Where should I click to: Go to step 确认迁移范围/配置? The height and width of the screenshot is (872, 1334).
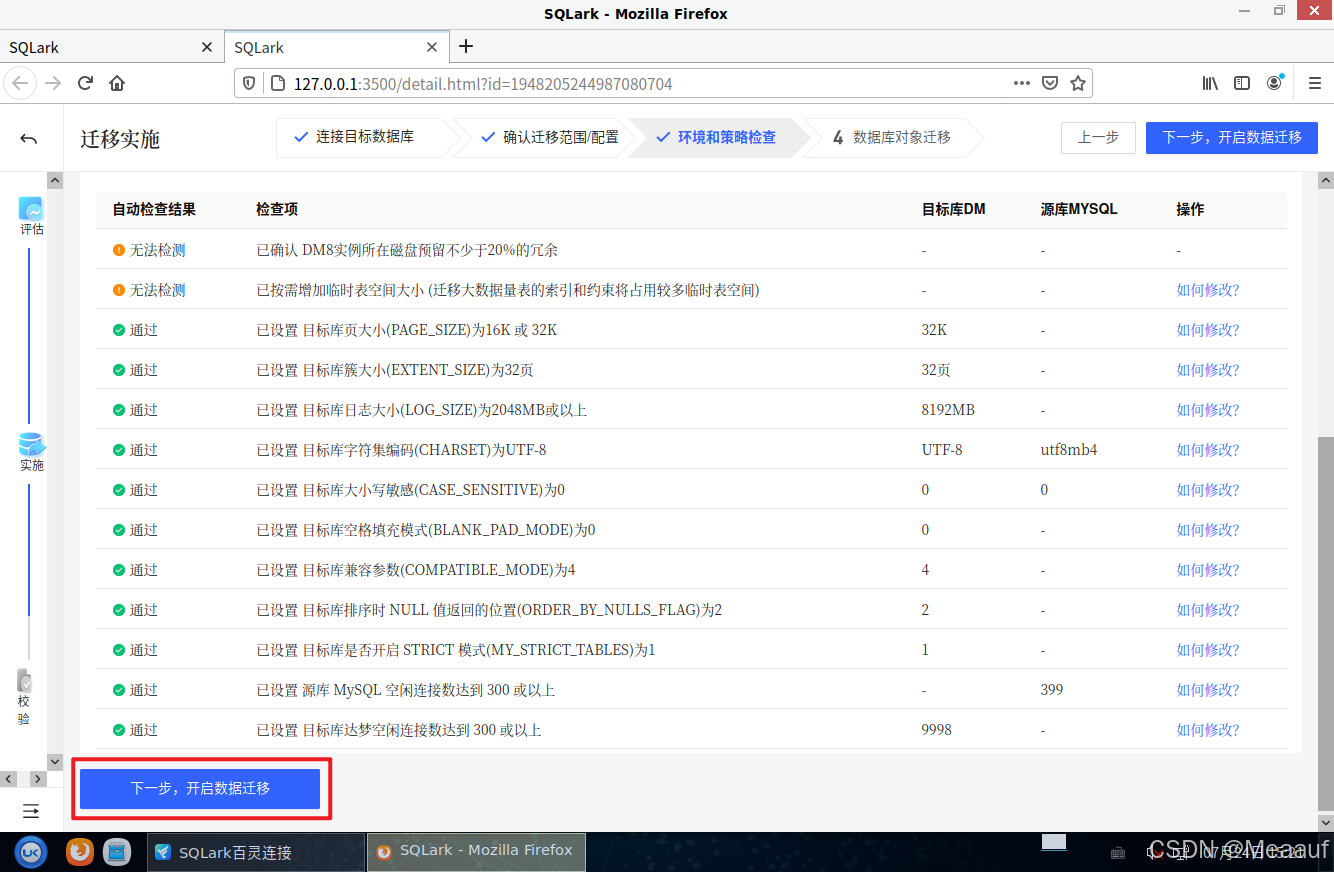[550, 137]
